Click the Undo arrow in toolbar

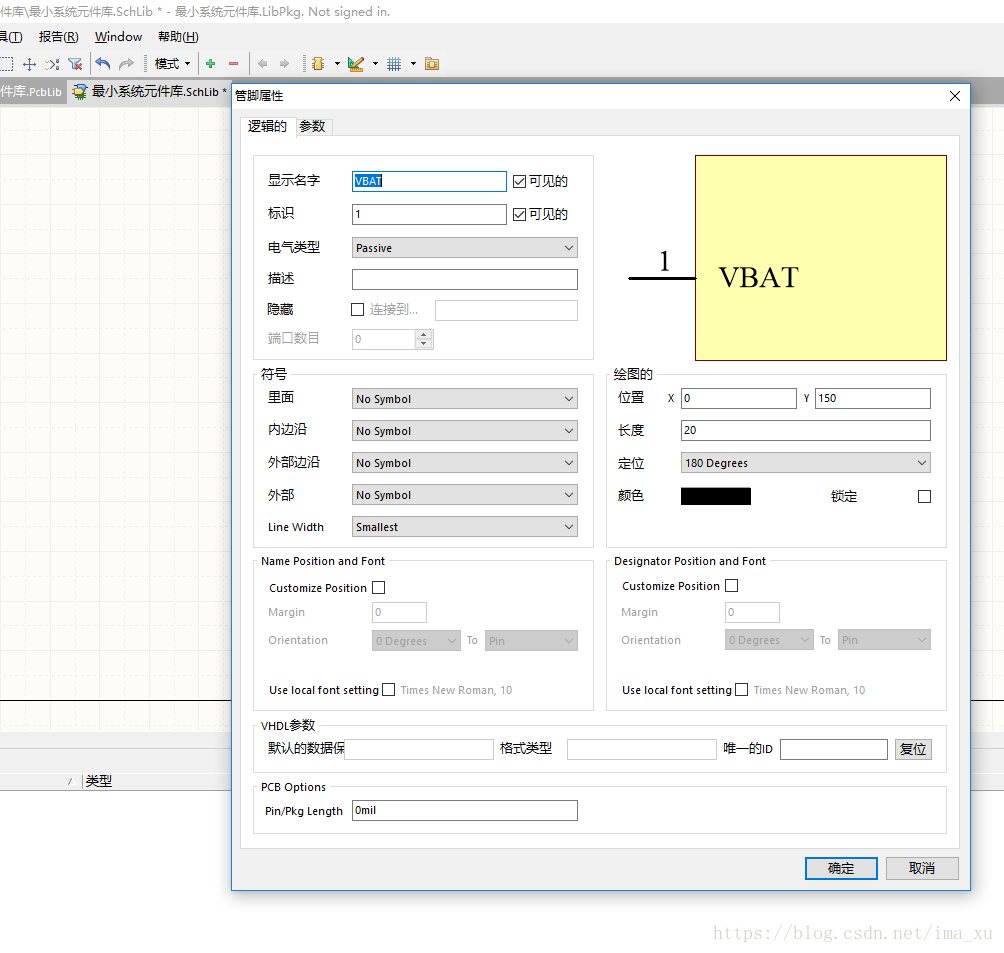click(x=102, y=64)
